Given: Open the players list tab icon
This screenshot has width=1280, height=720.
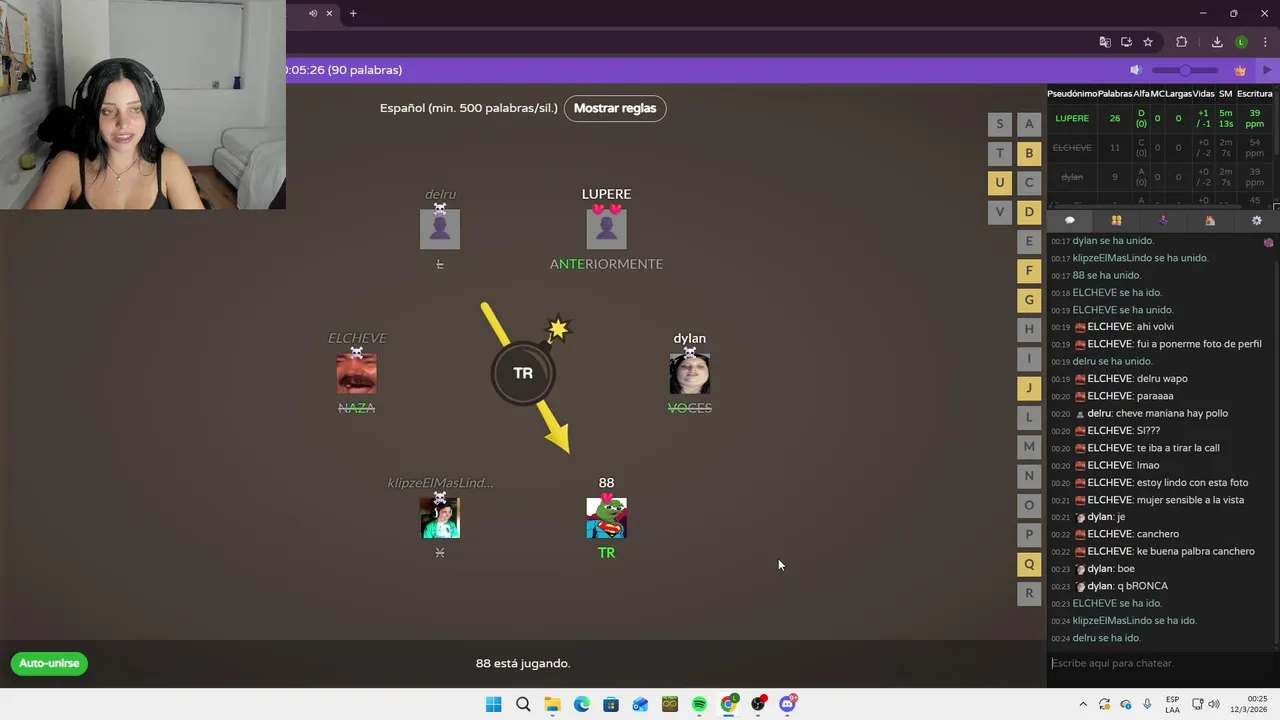Looking at the screenshot, I should point(1116,220).
